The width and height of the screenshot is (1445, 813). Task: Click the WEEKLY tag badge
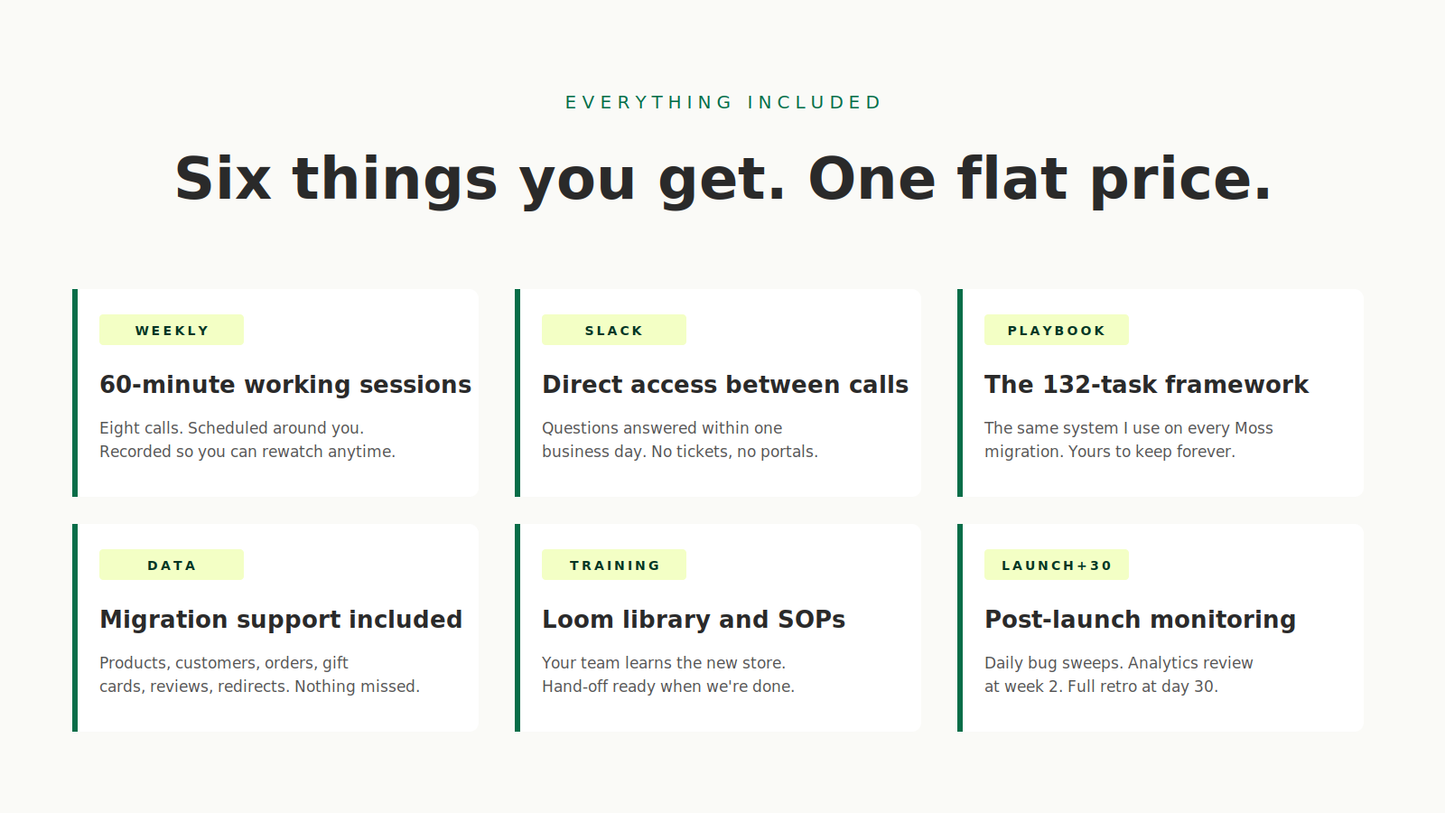[171, 330]
